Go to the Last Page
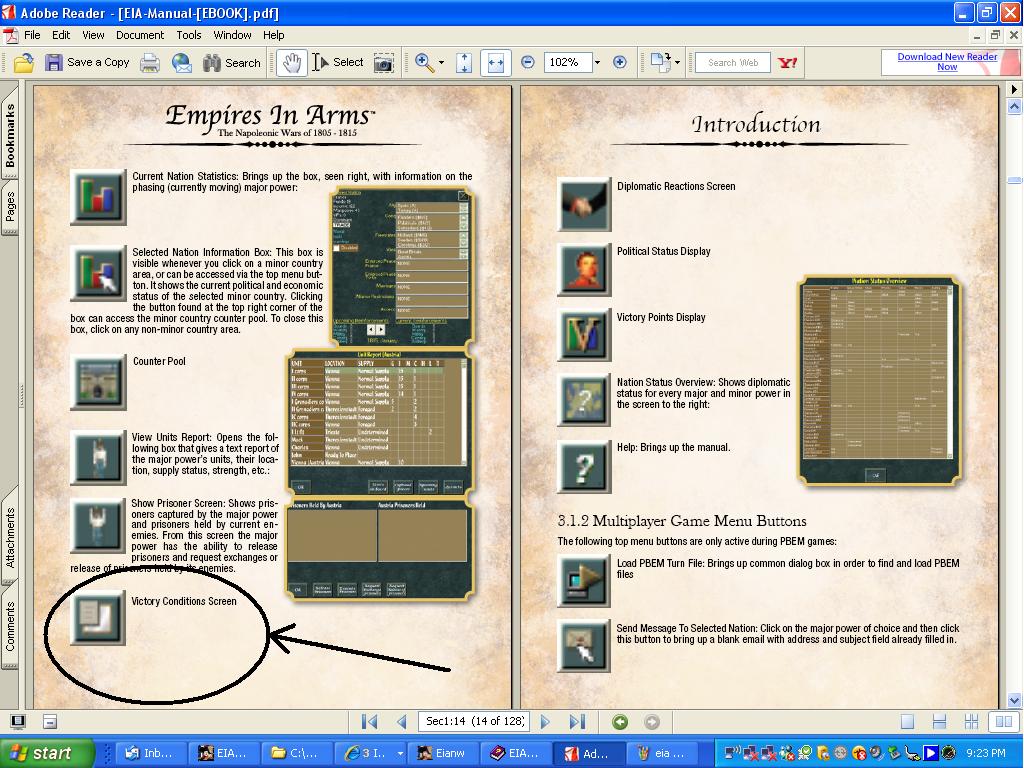This screenshot has width=1024, height=768. point(577,722)
